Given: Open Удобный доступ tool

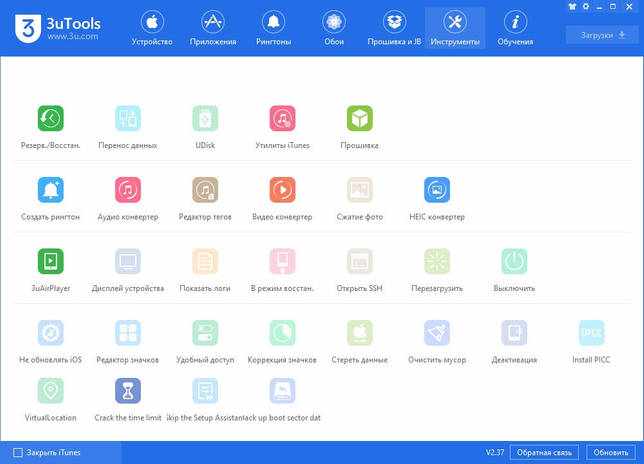Looking at the screenshot, I should point(205,333).
